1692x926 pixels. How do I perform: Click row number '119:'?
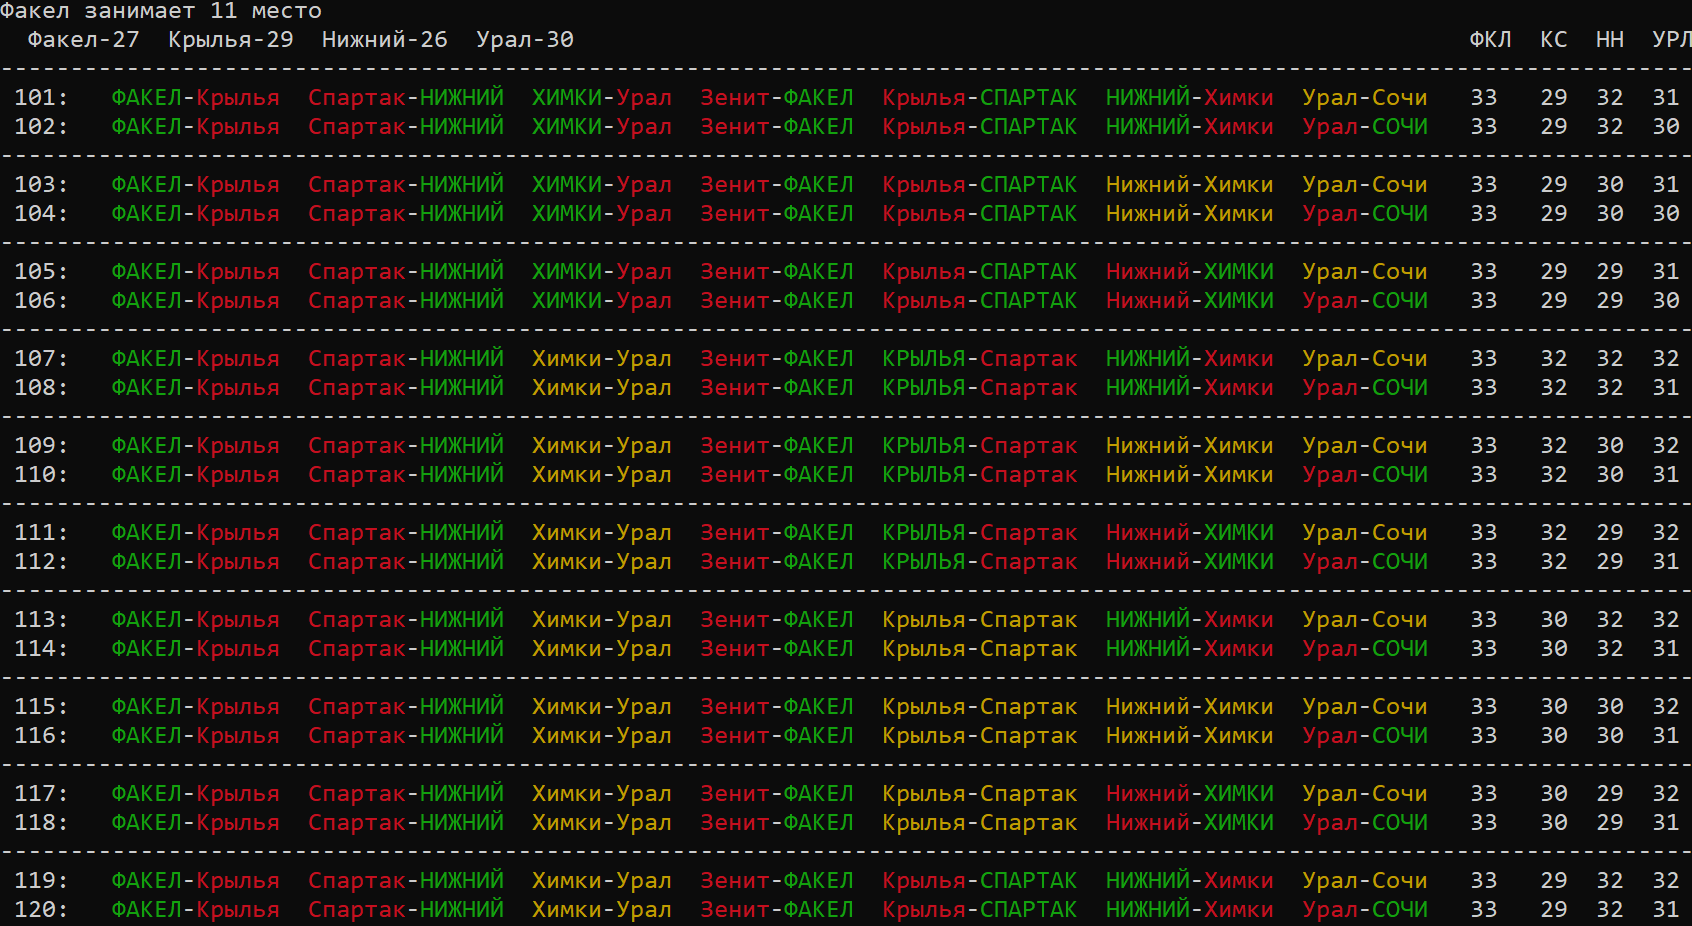pyautogui.click(x=41, y=881)
